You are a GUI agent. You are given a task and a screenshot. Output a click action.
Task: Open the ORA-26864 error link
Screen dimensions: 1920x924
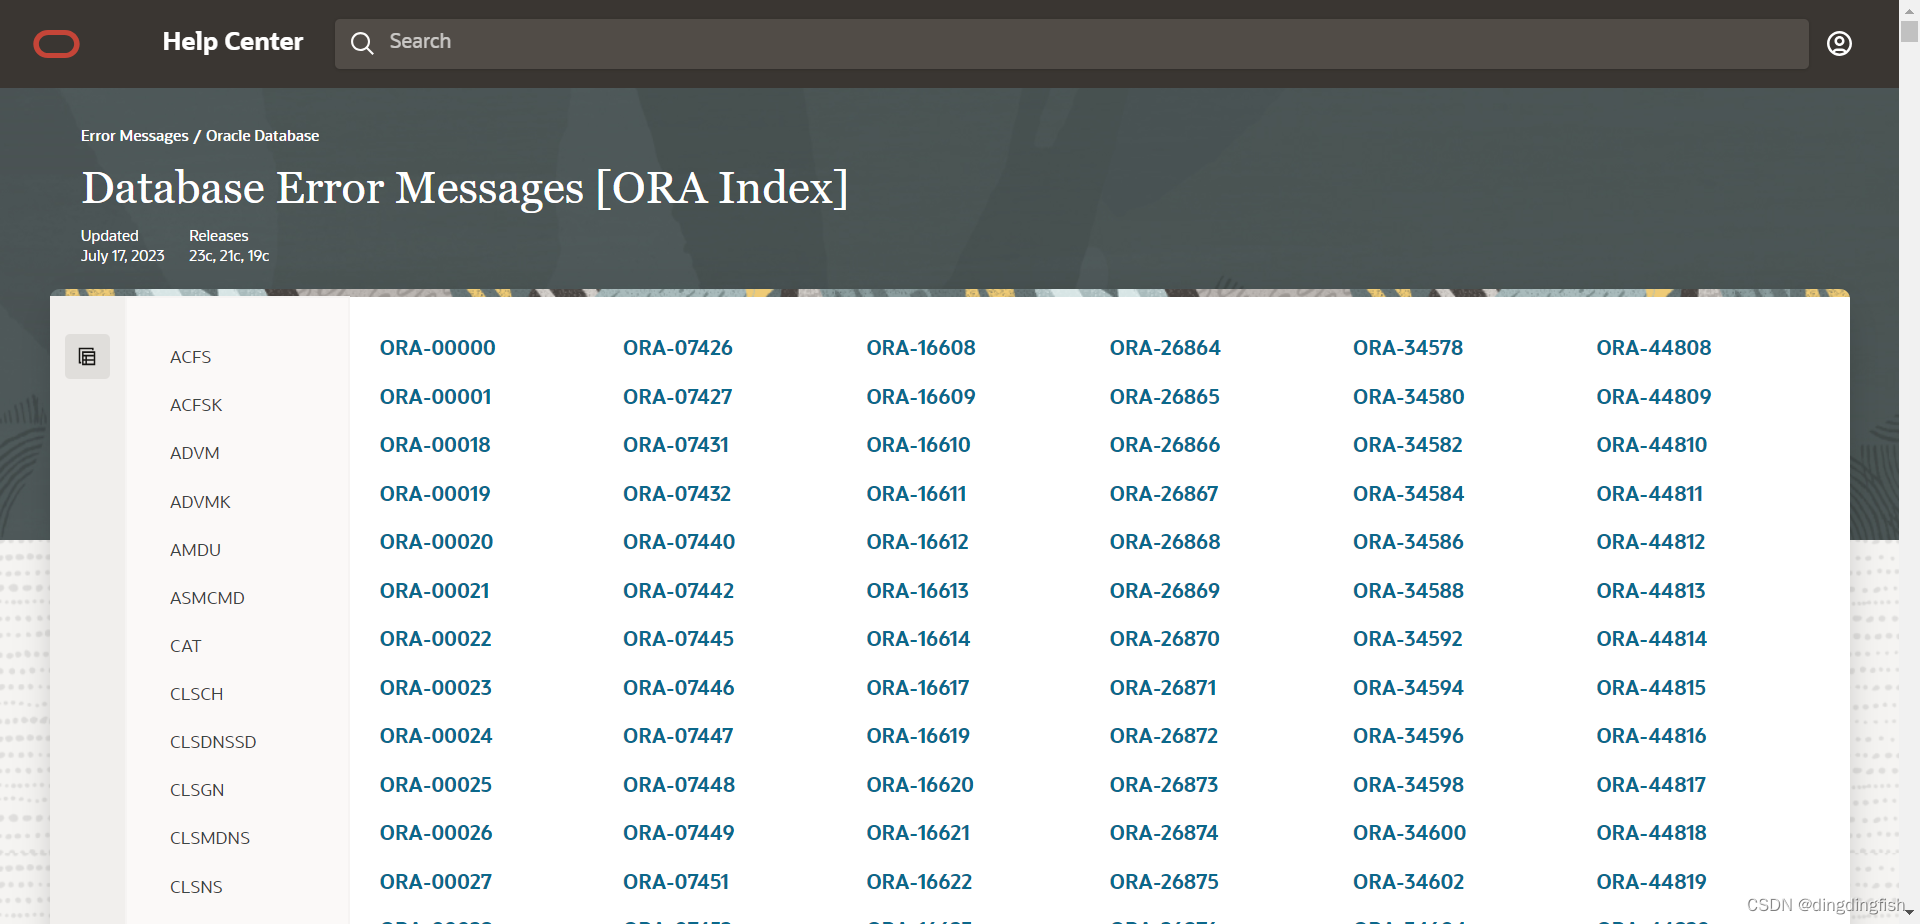1165,348
